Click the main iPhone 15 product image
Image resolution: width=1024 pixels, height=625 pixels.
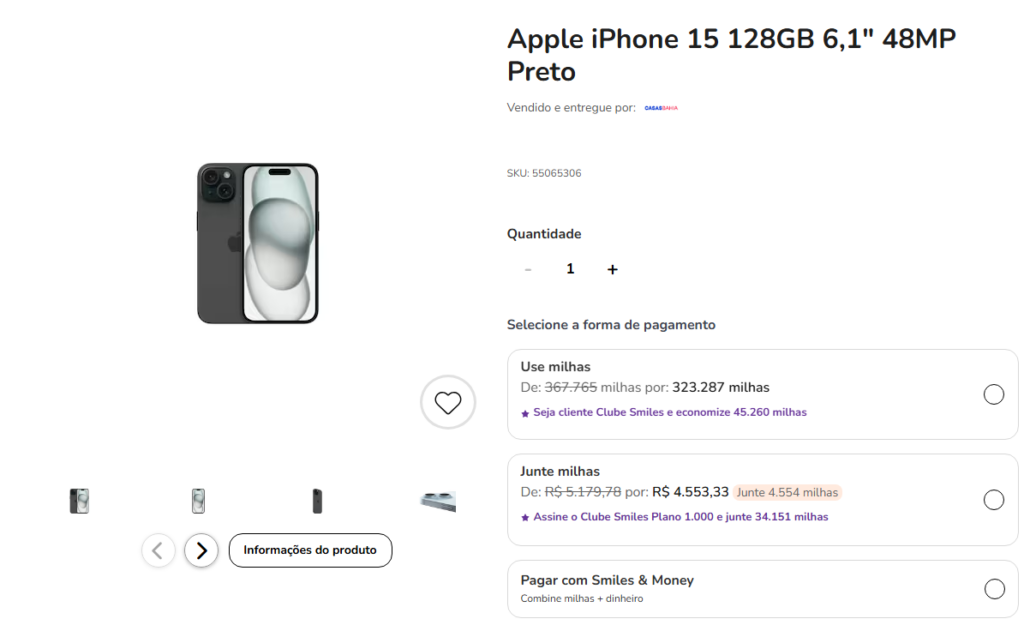click(257, 243)
